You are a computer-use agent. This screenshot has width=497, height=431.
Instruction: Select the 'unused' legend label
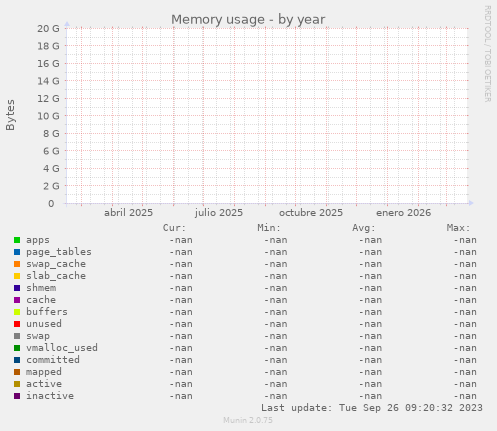[44, 324]
